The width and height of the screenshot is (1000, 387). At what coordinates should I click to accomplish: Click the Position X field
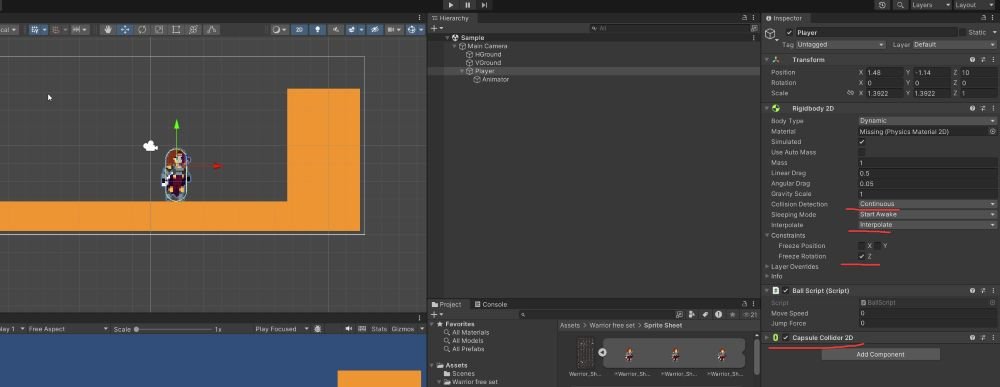click(884, 73)
